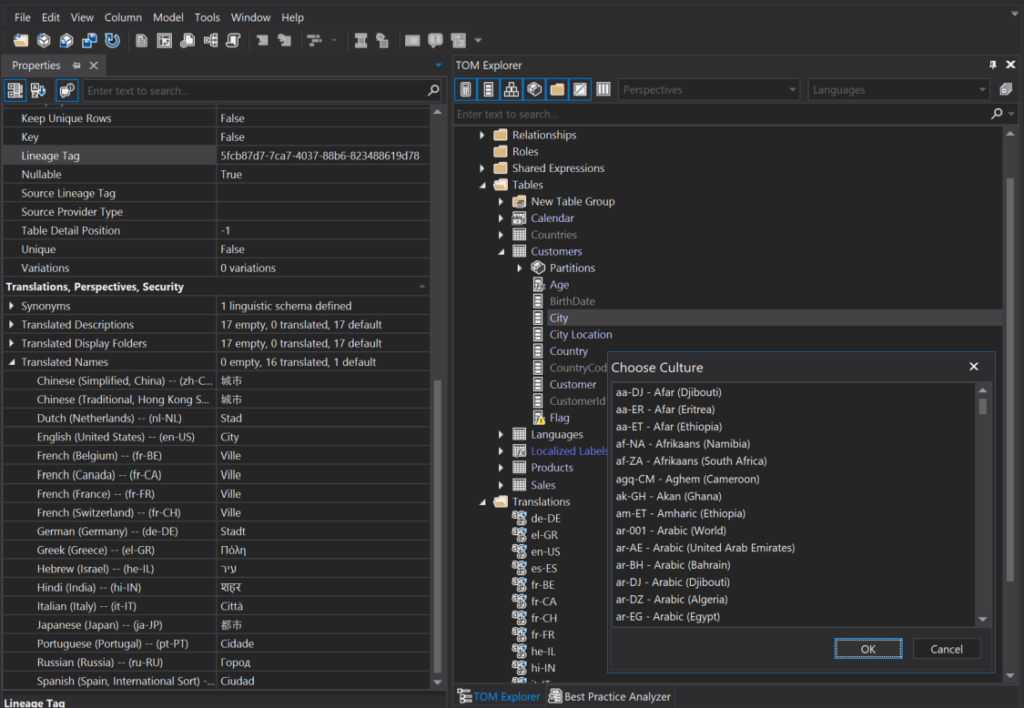The image size is (1024, 708).
Task: Click the open model cube icon
Action: coord(44,40)
